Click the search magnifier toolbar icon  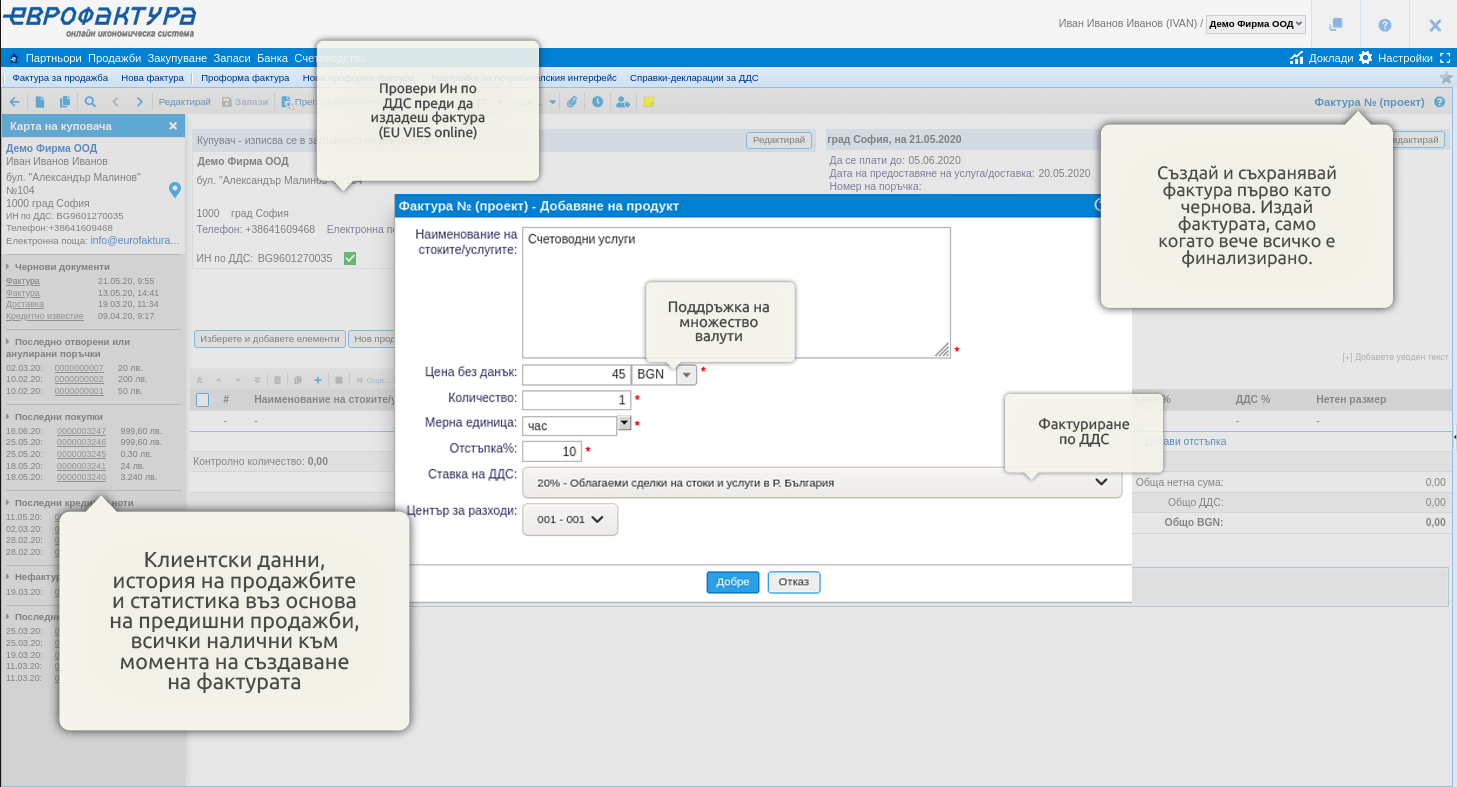tap(90, 102)
